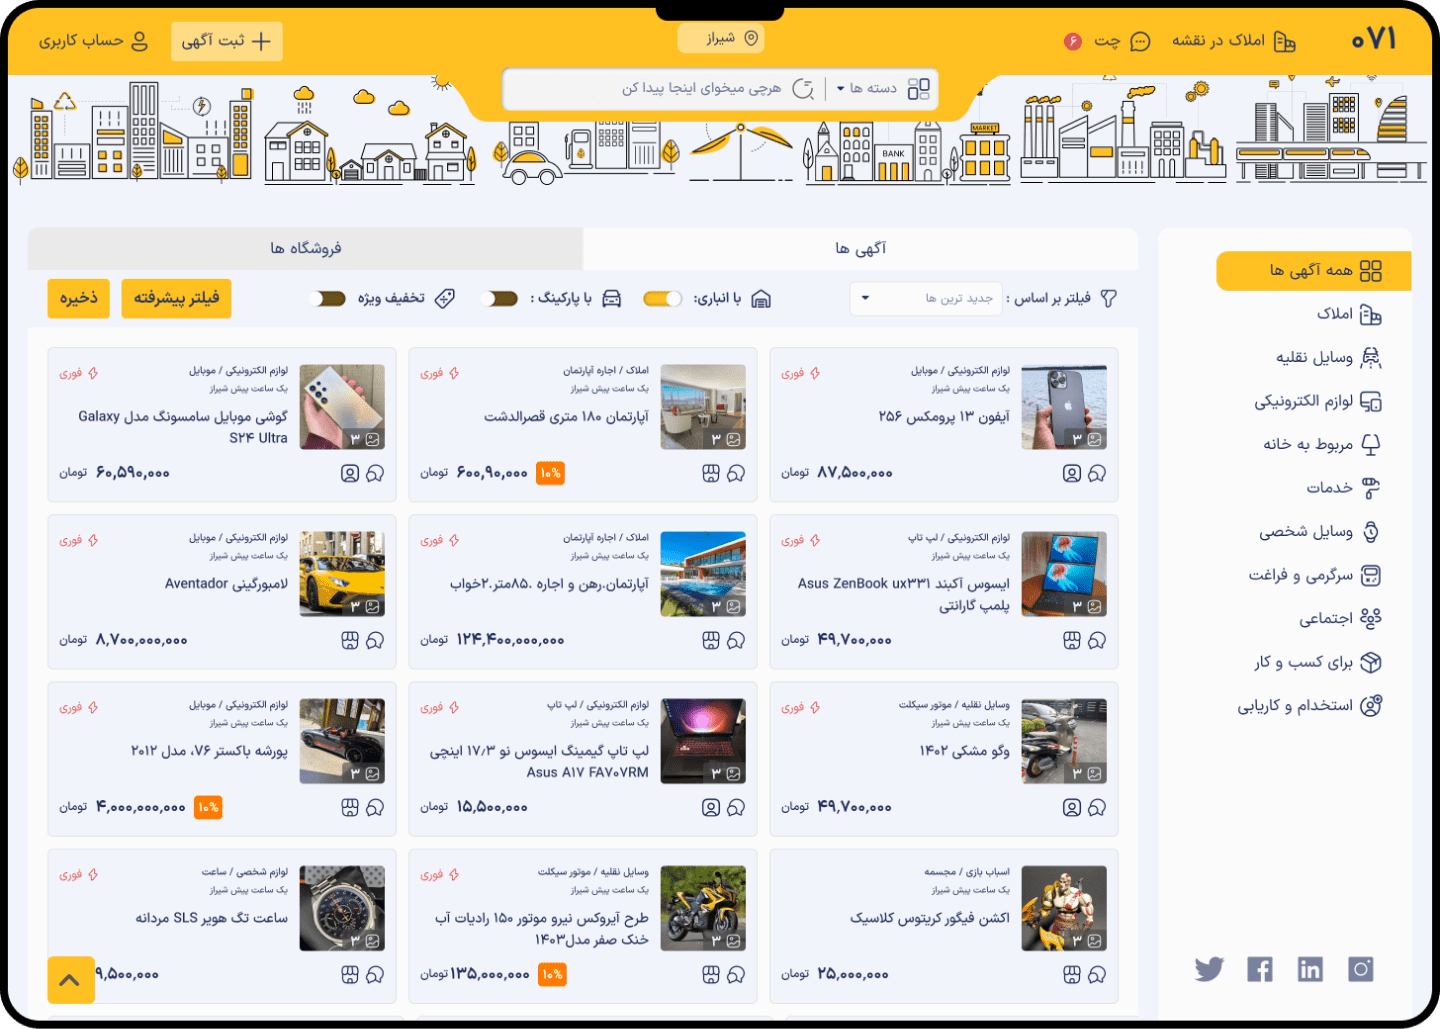This screenshot has height=1029, width=1440.
Task: Open the Aerox motorcycle listing thumbnail
Action: (x=703, y=908)
